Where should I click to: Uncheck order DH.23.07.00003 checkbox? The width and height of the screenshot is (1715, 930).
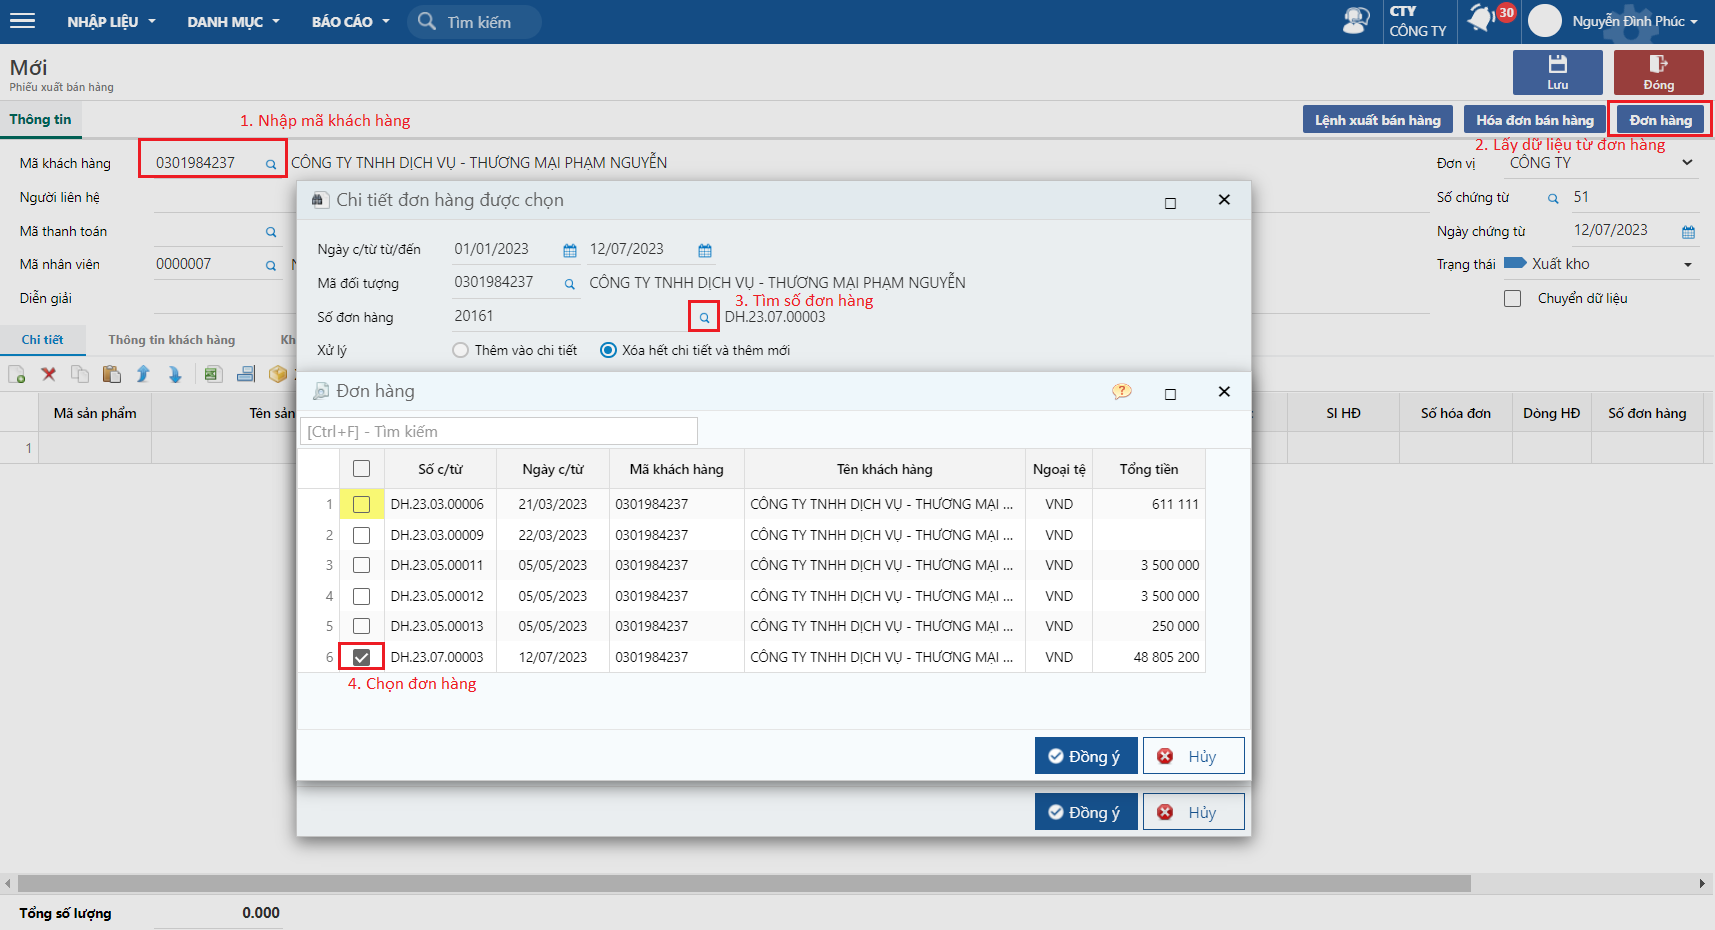(x=362, y=657)
